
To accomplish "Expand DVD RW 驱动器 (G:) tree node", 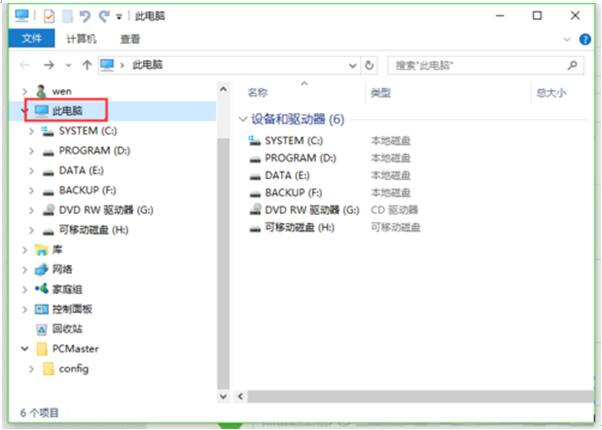I will (x=31, y=210).
